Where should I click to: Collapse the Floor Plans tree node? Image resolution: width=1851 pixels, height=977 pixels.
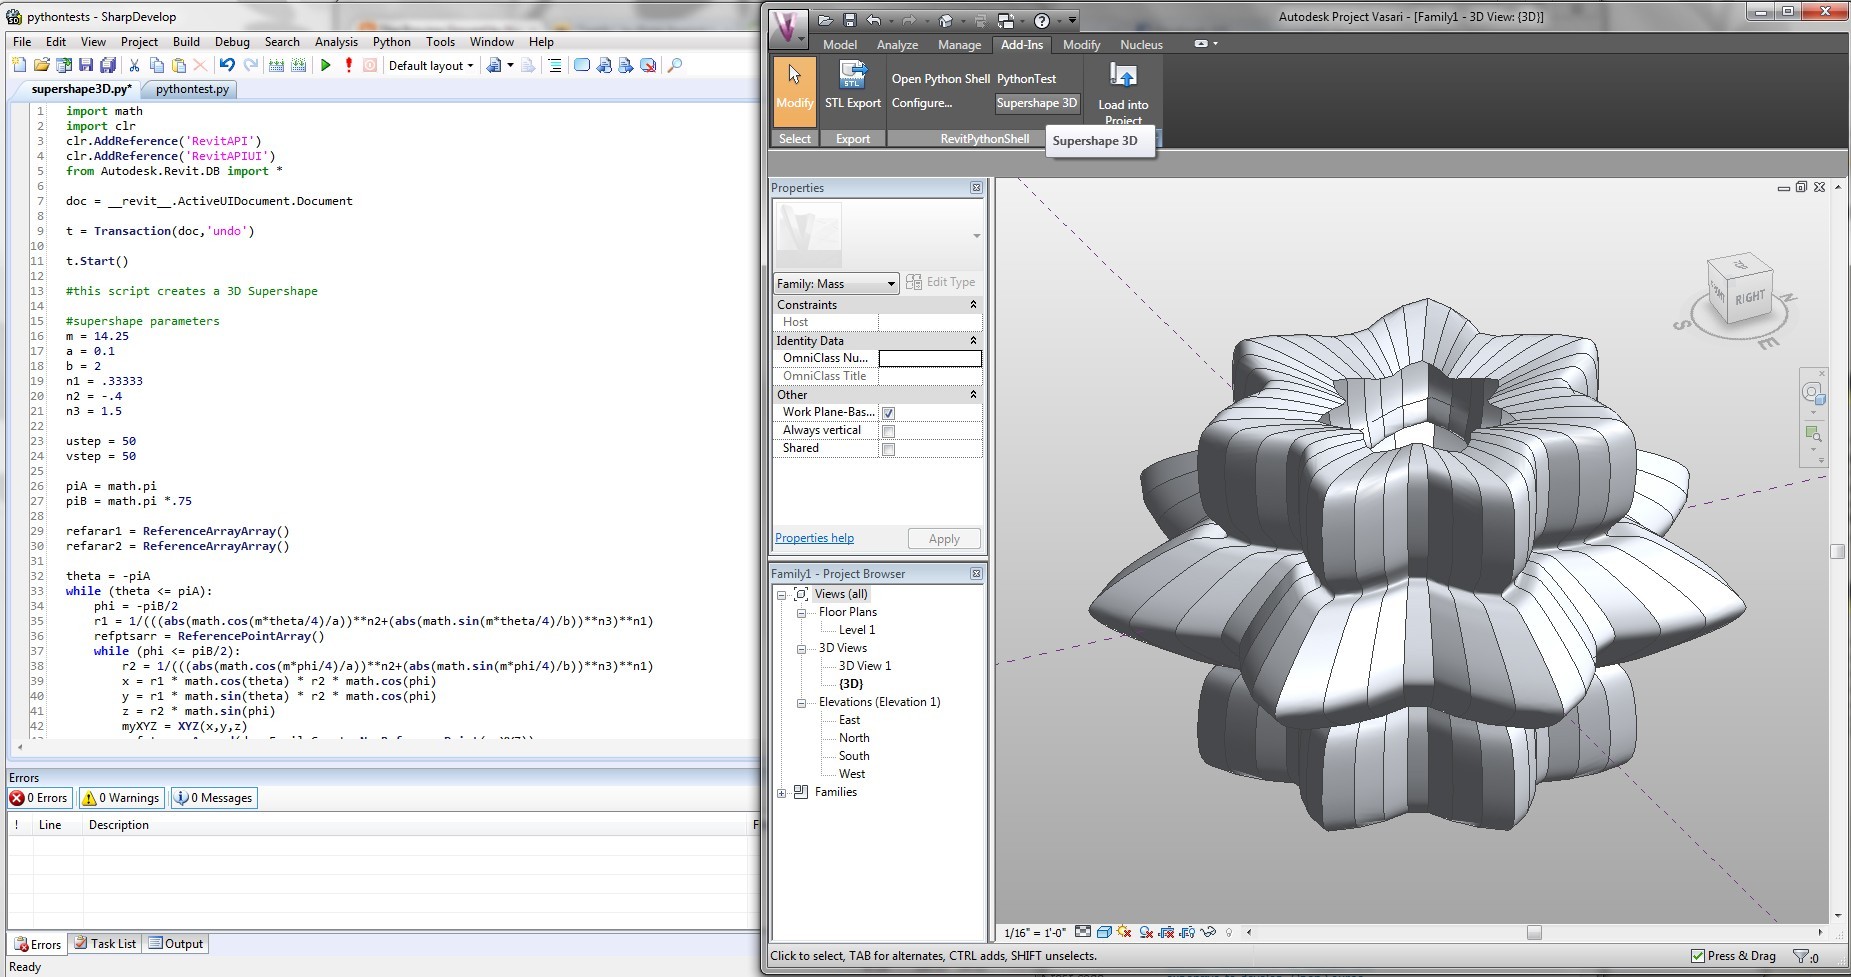[801, 612]
